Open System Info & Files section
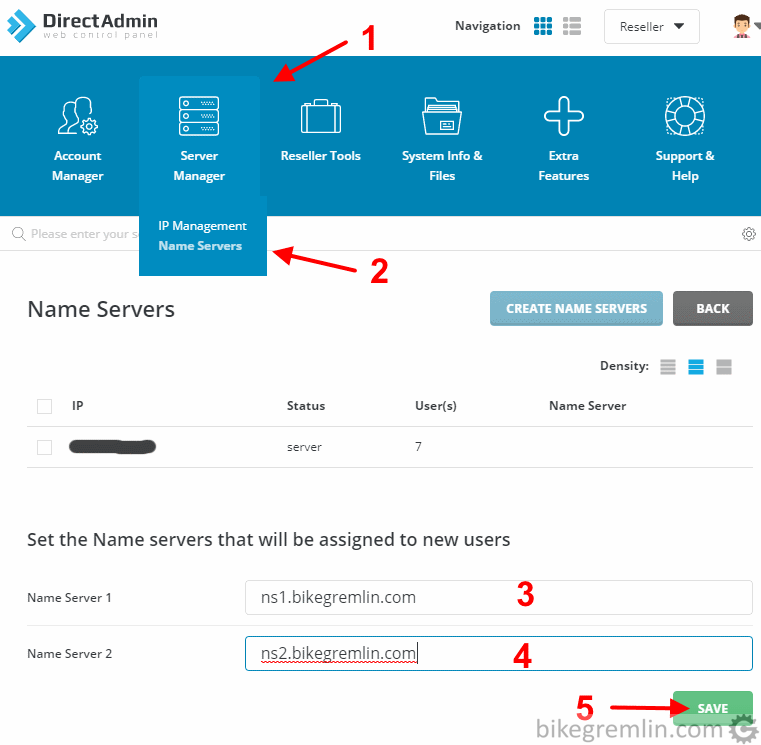This screenshot has height=745, width=761. [442, 139]
